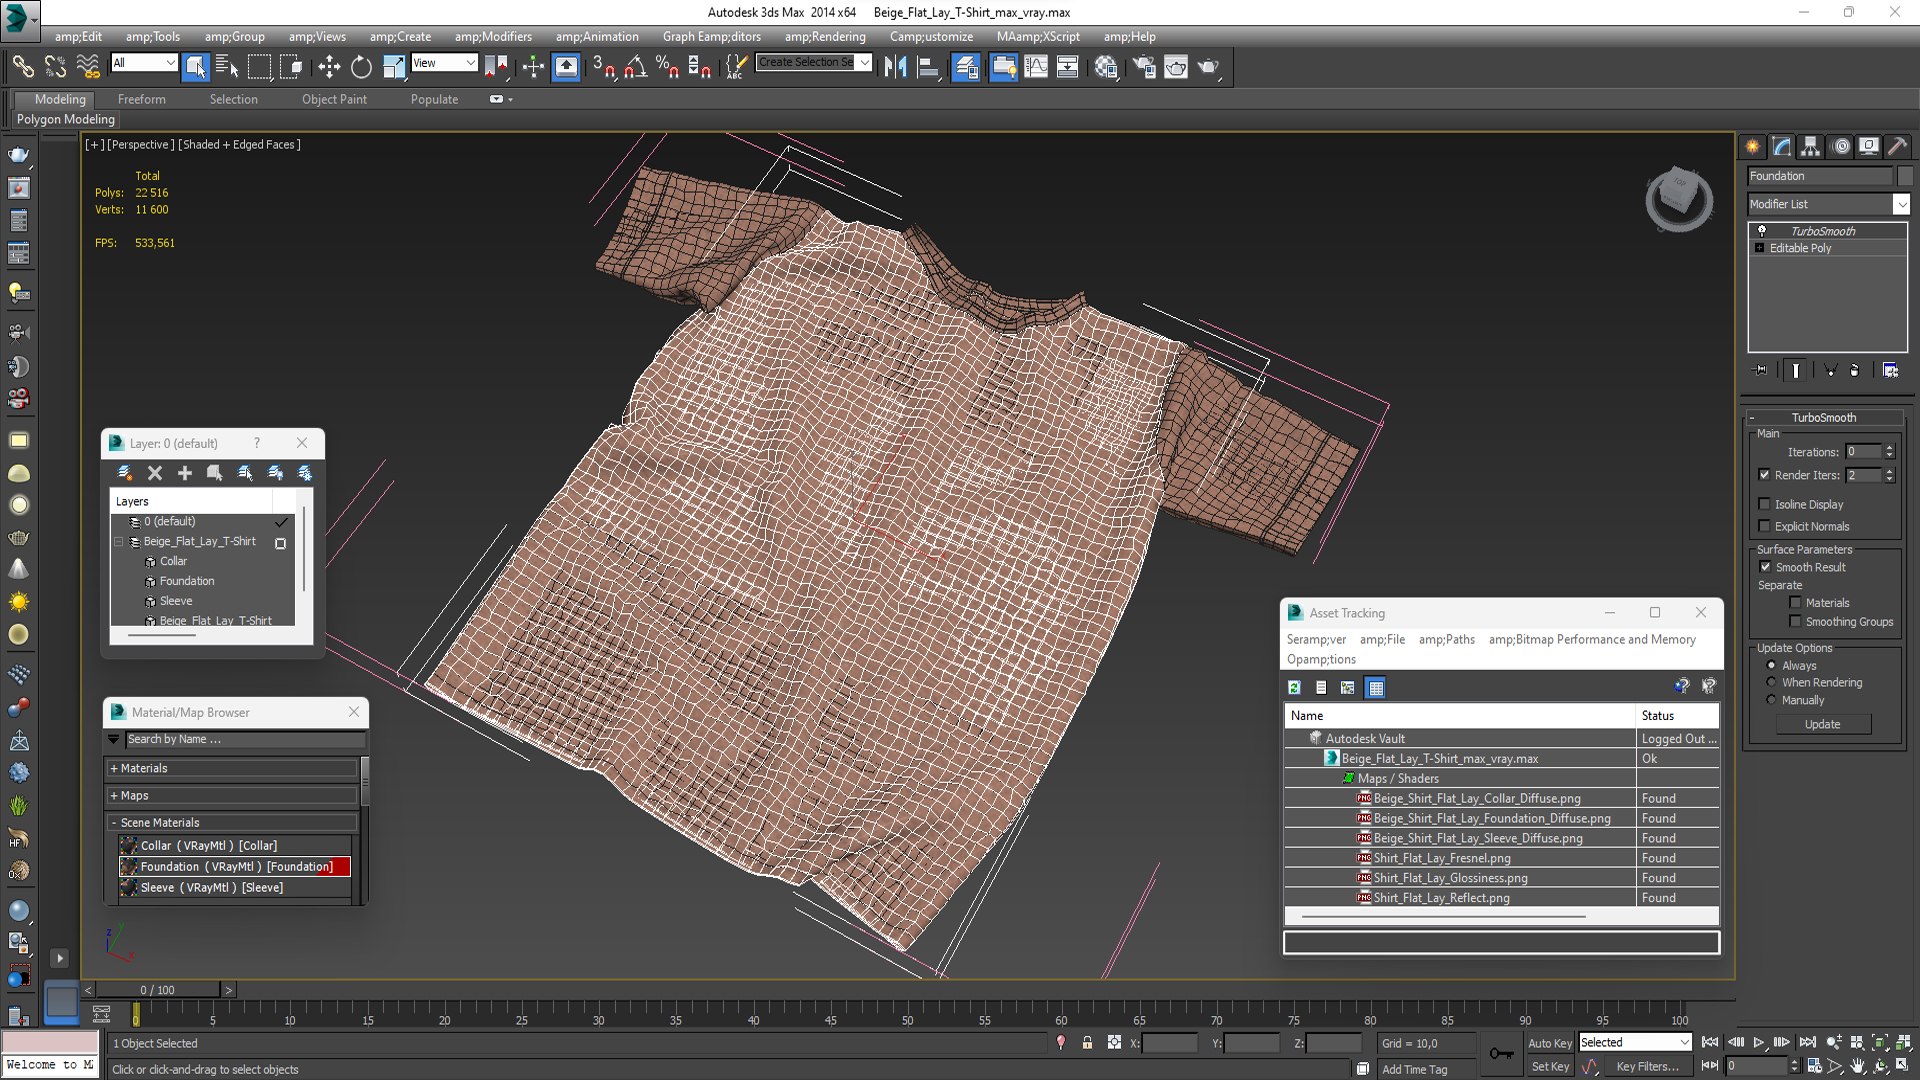Select the Rotate tool in main toolbar
The image size is (1920, 1080).
pyautogui.click(x=361, y=67)
